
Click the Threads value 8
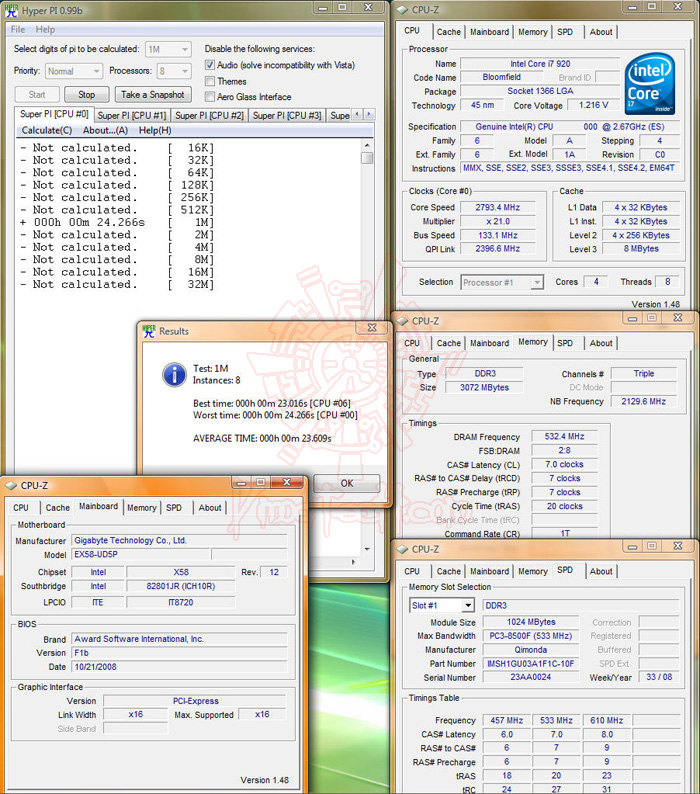(668, 282)
